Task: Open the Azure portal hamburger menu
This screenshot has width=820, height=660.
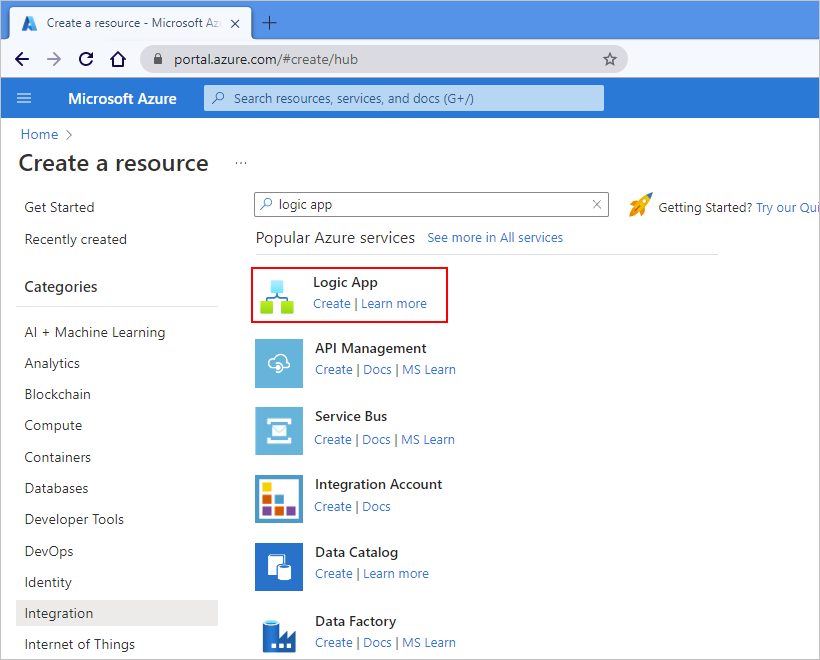Action: tap(24, 98)
